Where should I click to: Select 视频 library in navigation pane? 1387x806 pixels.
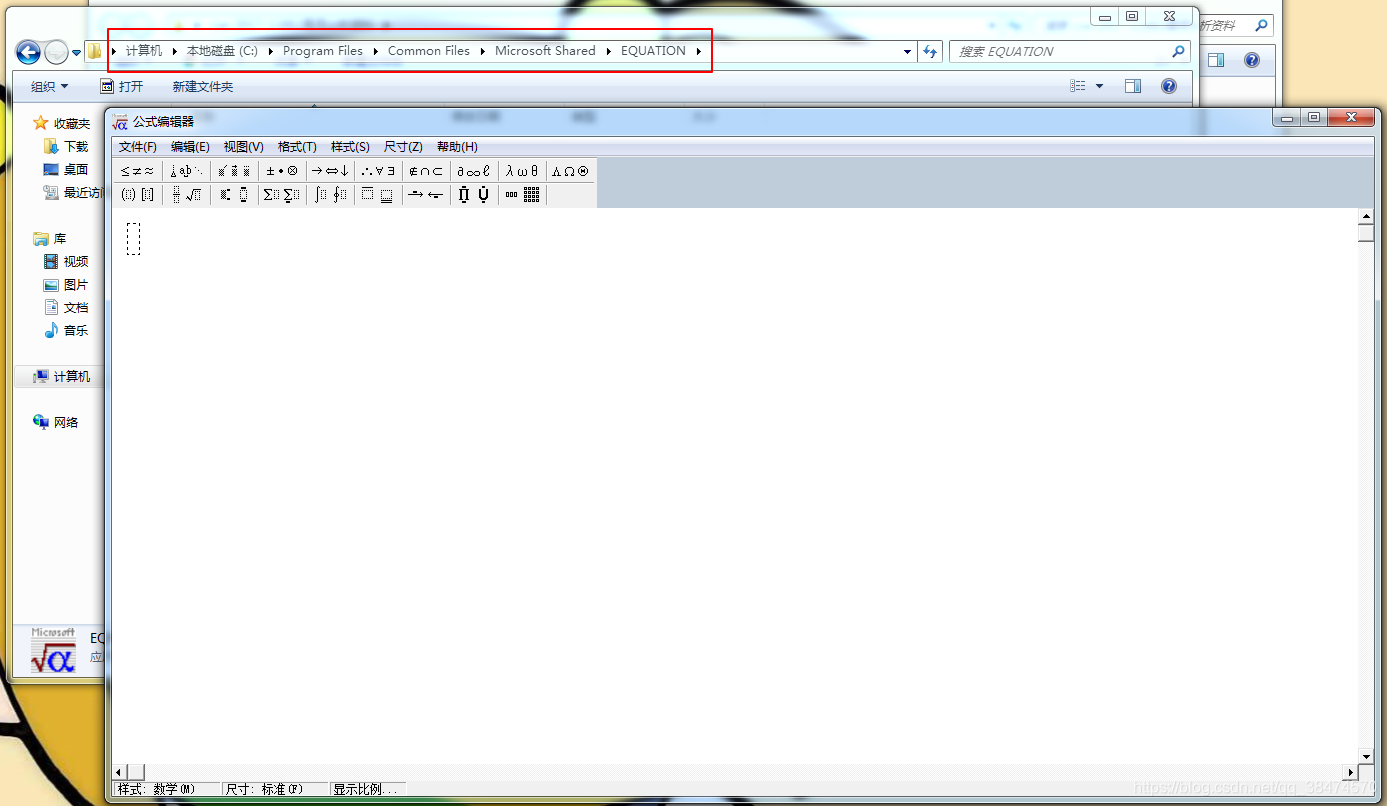[x=66, y=261]
